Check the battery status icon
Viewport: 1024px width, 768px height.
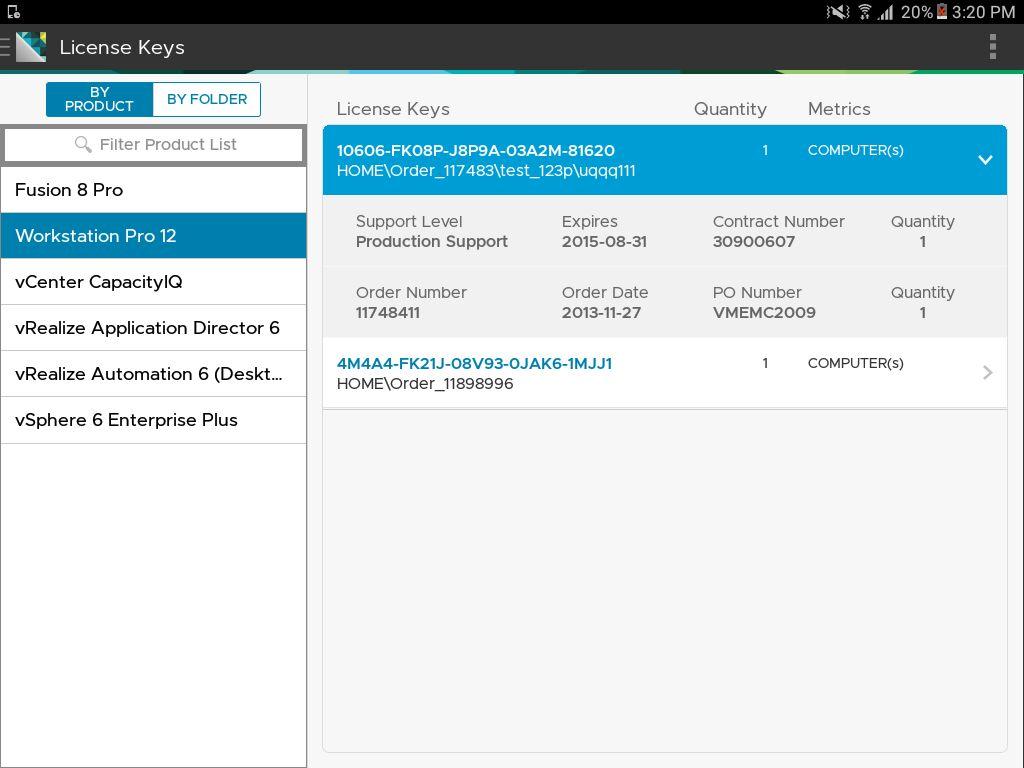942,12
